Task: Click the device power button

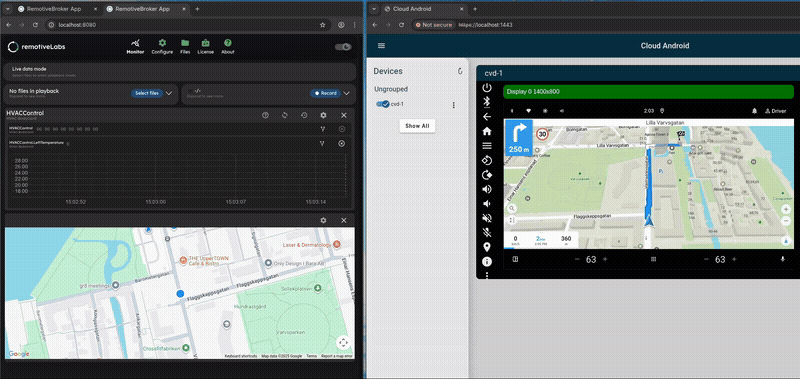Action: pyautogui.click(x=487, y=88)
